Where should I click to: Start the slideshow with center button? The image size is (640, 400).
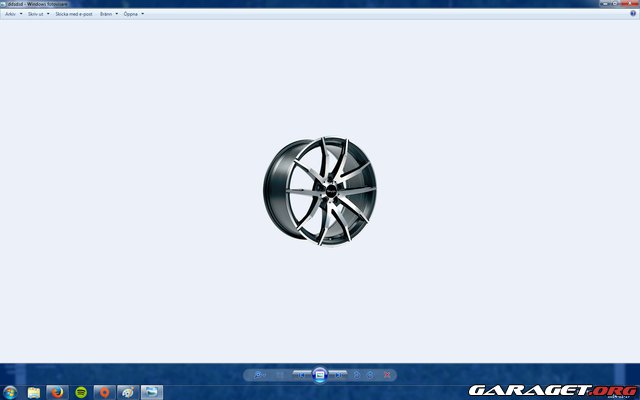click(320, 375)
